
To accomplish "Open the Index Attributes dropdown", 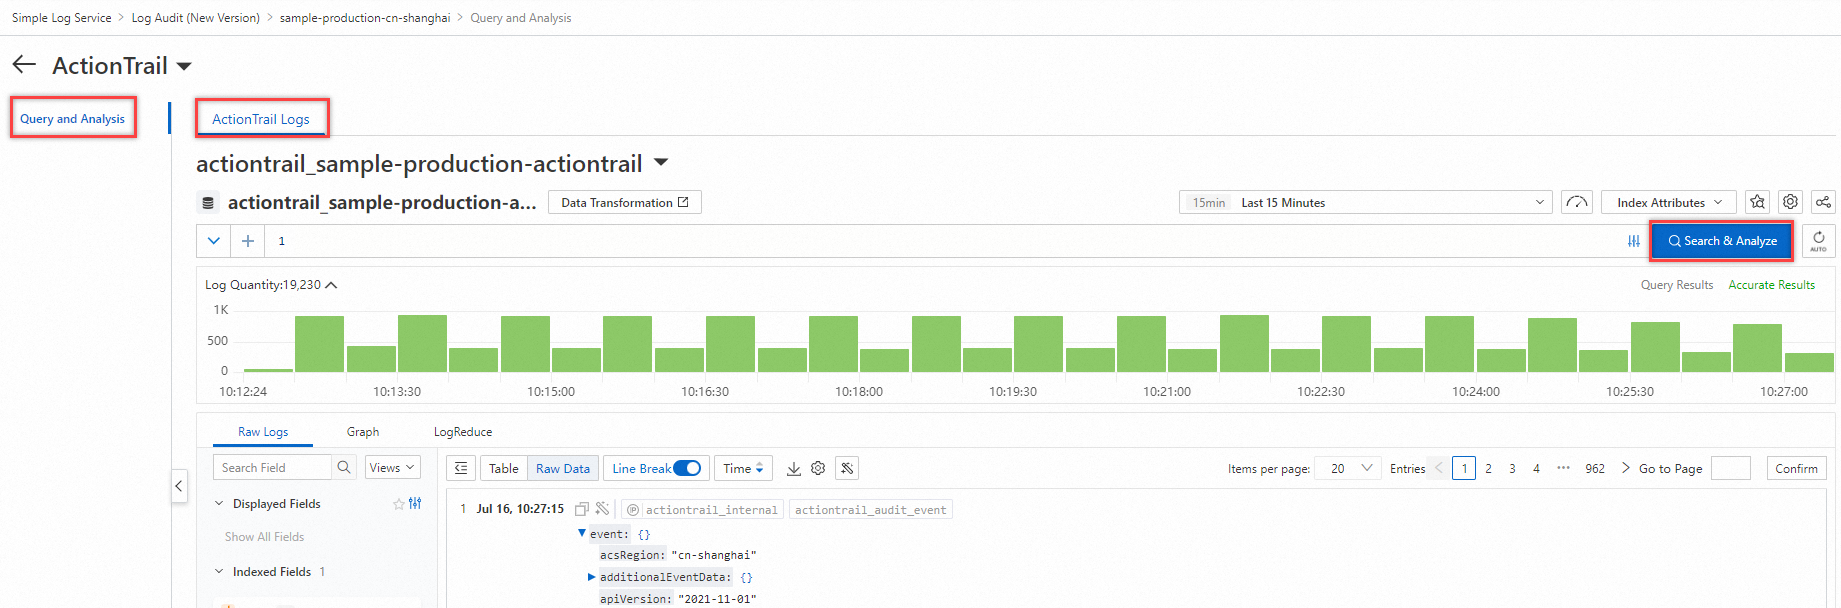I will [x=1668, y=202].
